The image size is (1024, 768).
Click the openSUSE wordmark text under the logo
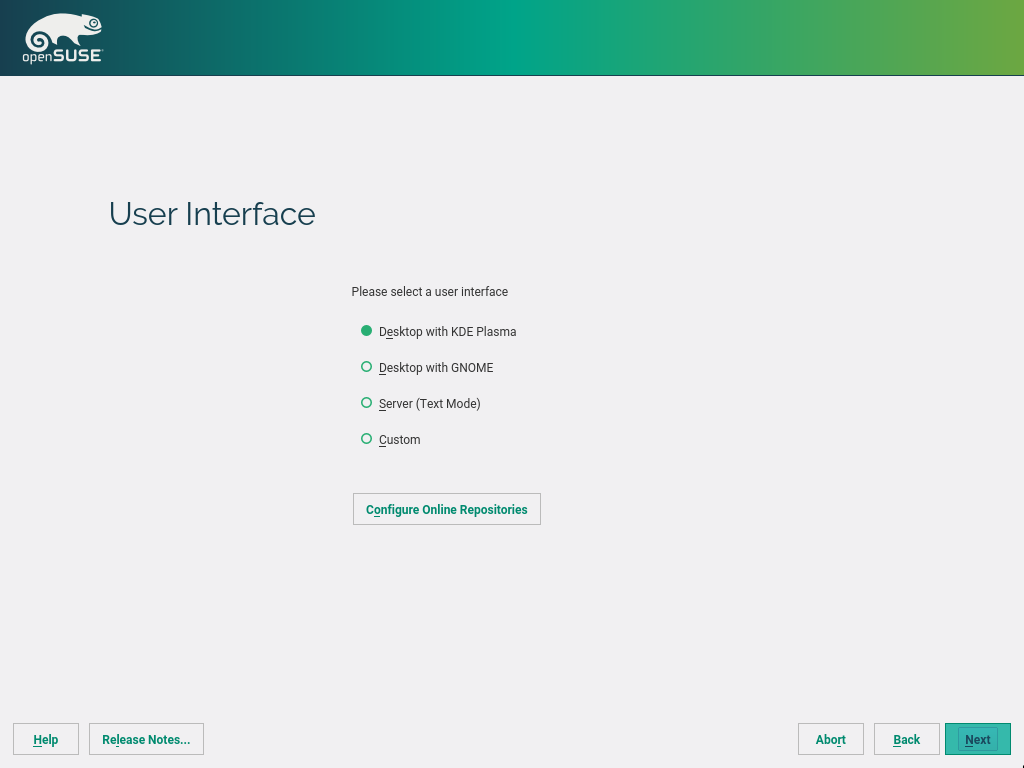point(62,57)
